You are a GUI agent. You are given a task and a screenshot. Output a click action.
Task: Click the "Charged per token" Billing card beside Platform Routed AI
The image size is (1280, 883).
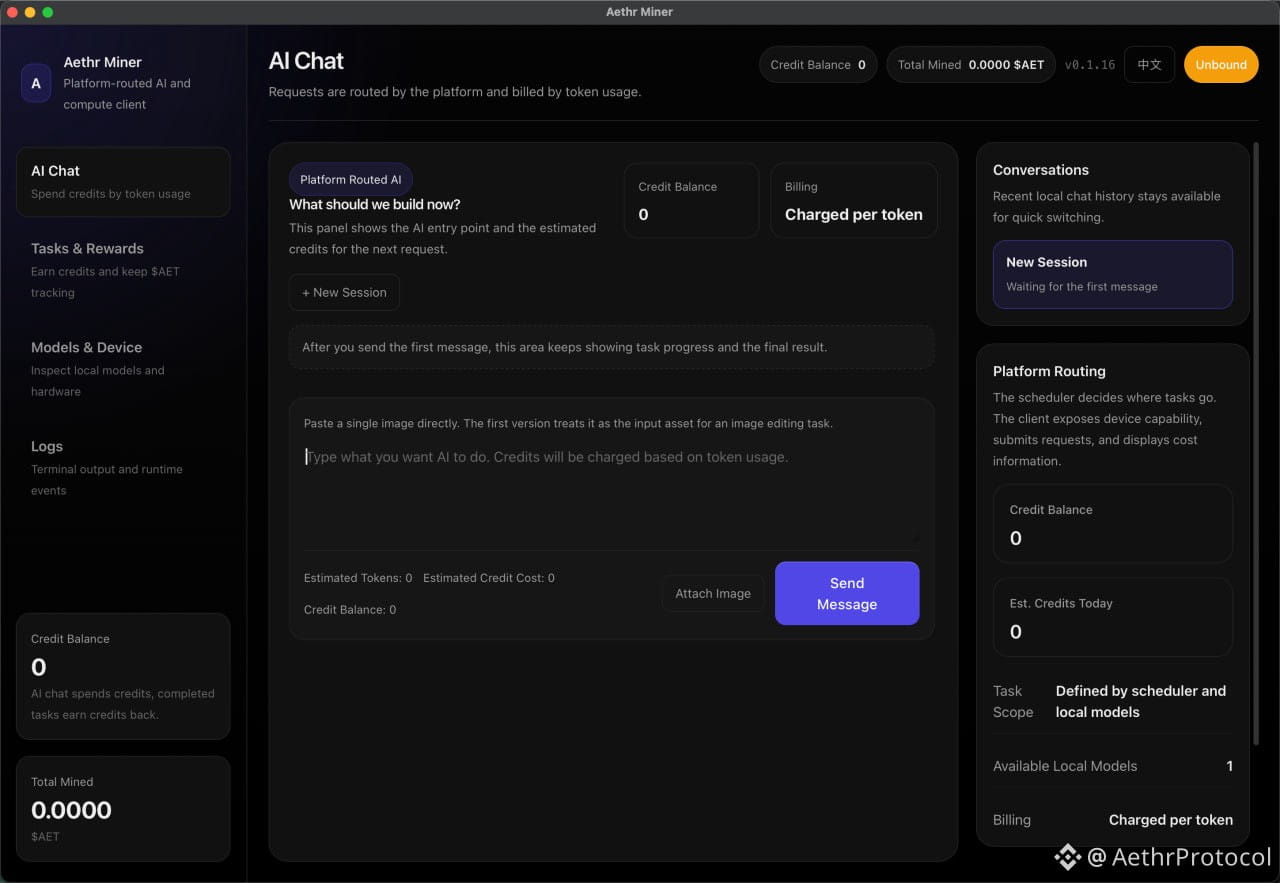(x=854, y=201)
